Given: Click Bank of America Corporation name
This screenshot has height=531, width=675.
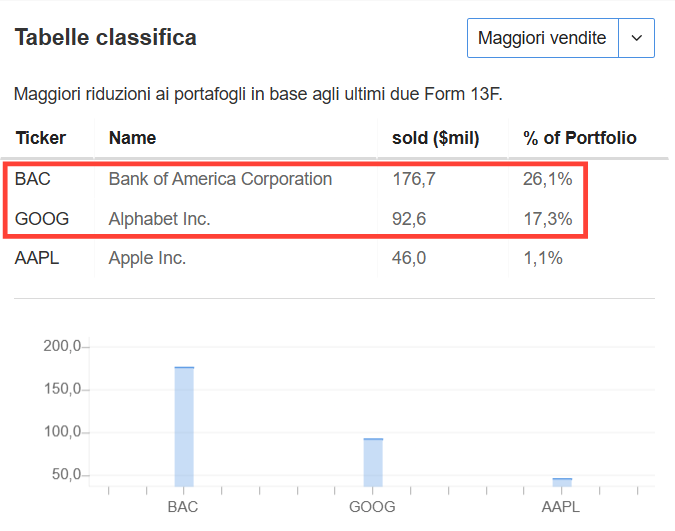Looking at the screenshot, I should click(220, 179).
